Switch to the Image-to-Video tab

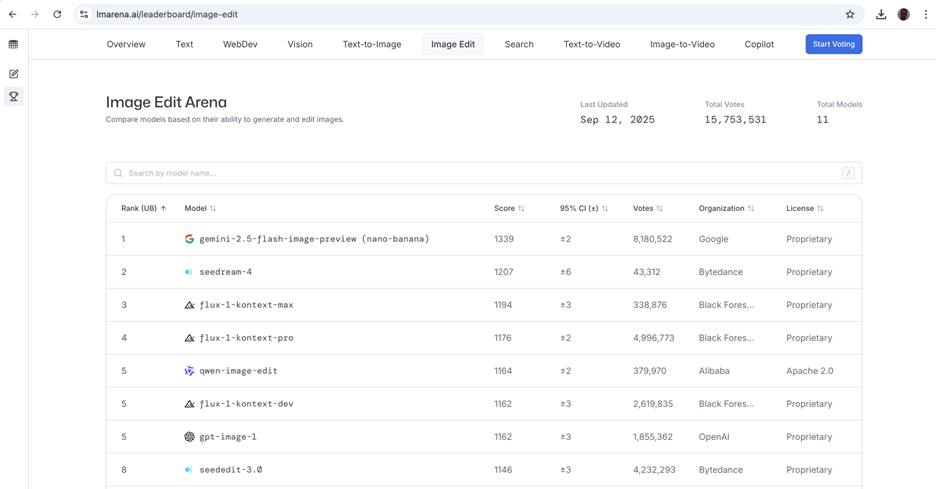[x=682, y=44]
